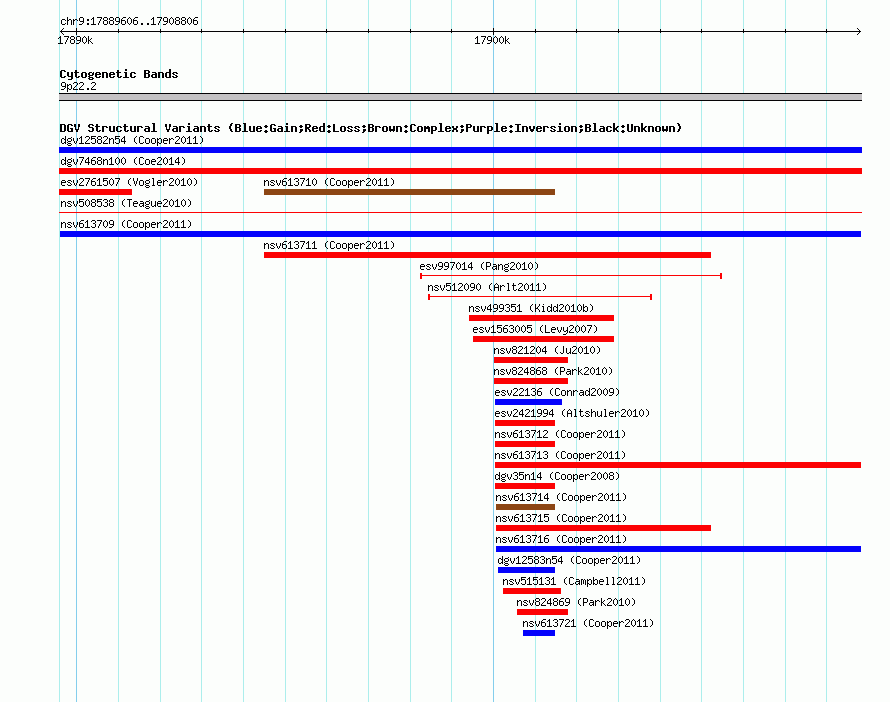
Task: Select the brown nsv613710 complex bar
Action: pyautogui.click(x=409, y=192)
